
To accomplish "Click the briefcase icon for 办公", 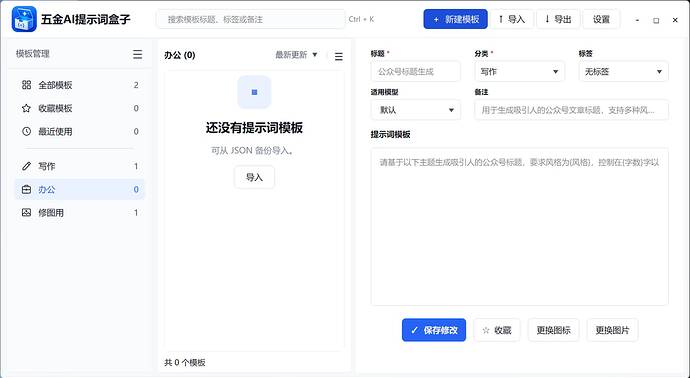I will [26, 189].
